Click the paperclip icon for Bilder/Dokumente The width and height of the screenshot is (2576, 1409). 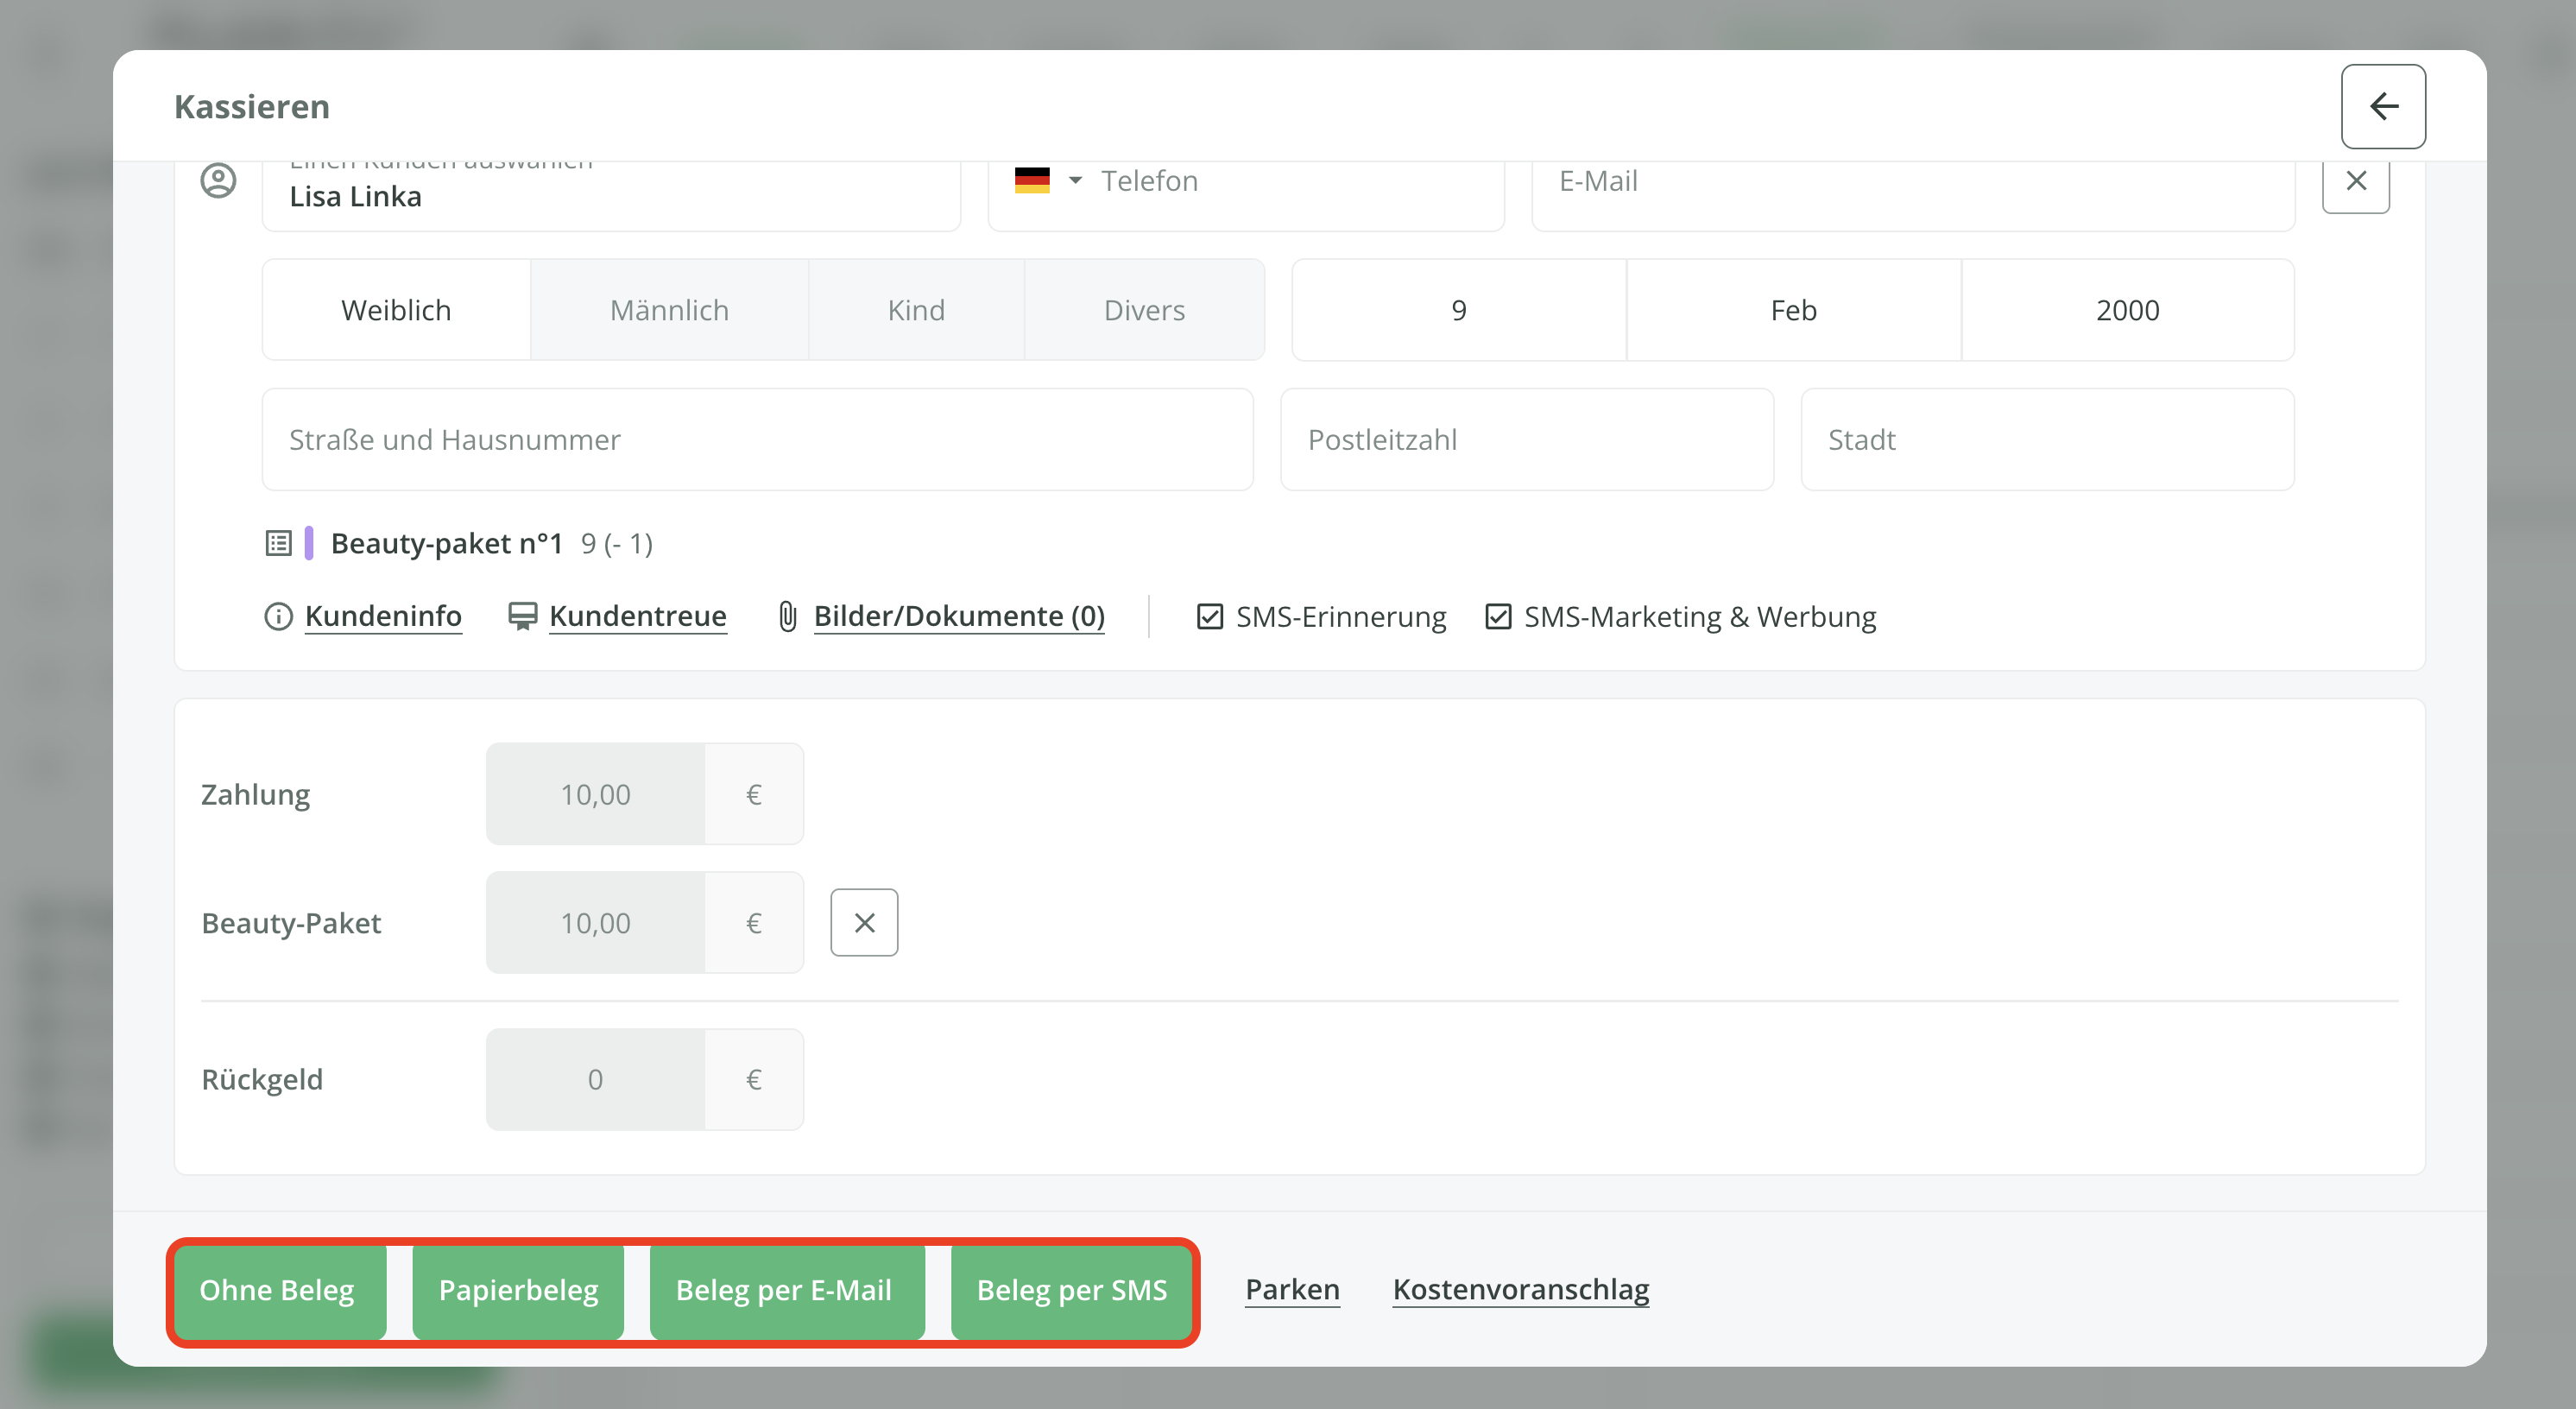pos(787,616)
